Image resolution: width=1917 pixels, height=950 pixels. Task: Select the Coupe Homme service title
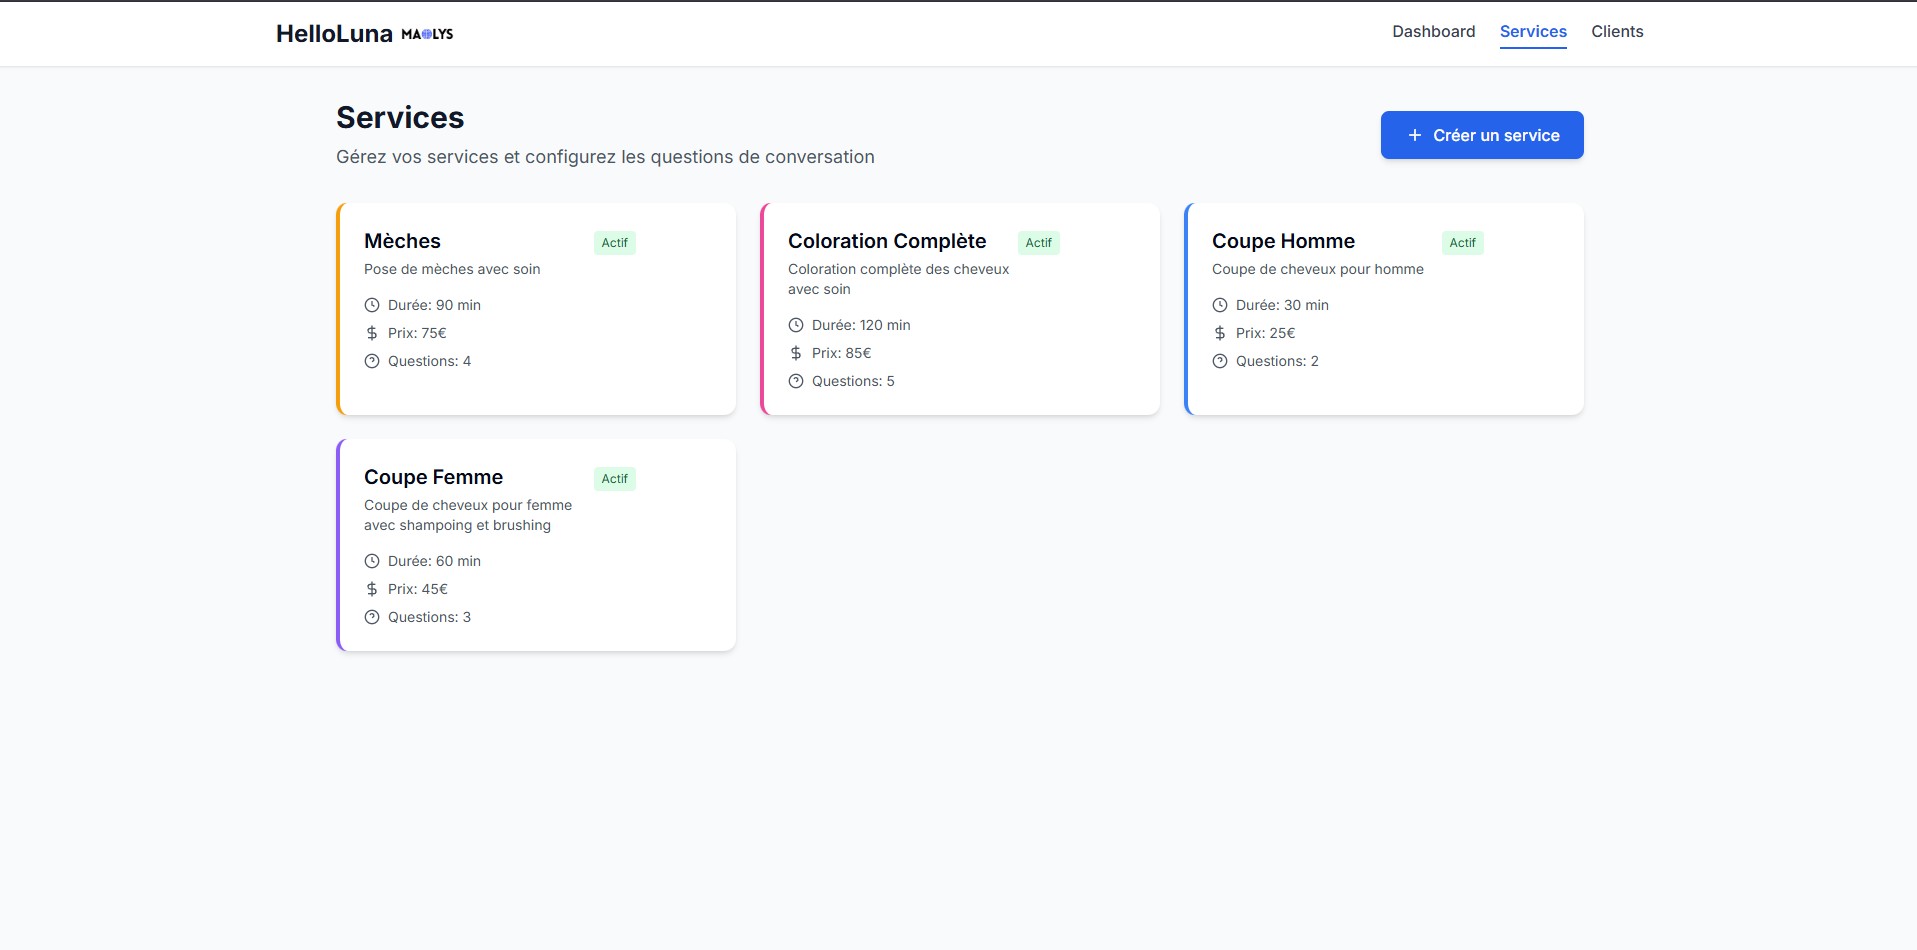tap(1283, 241)
